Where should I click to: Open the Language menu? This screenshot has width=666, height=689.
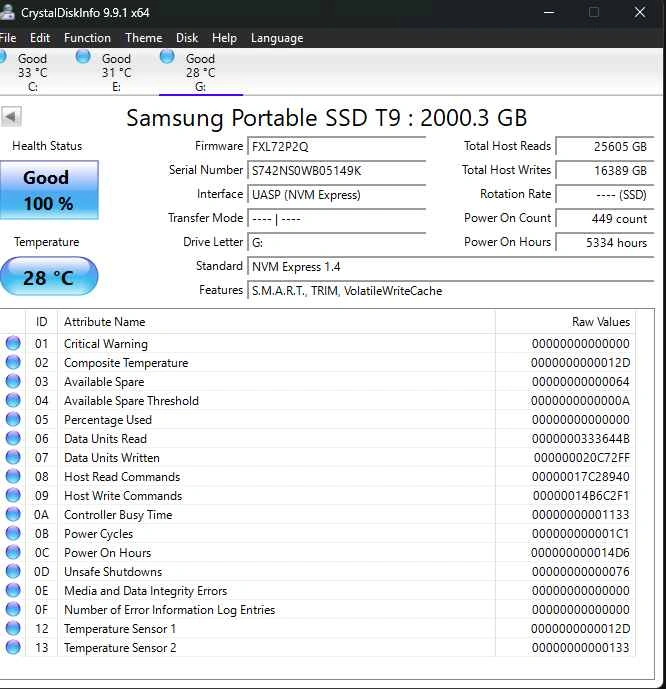pos(277,38)
